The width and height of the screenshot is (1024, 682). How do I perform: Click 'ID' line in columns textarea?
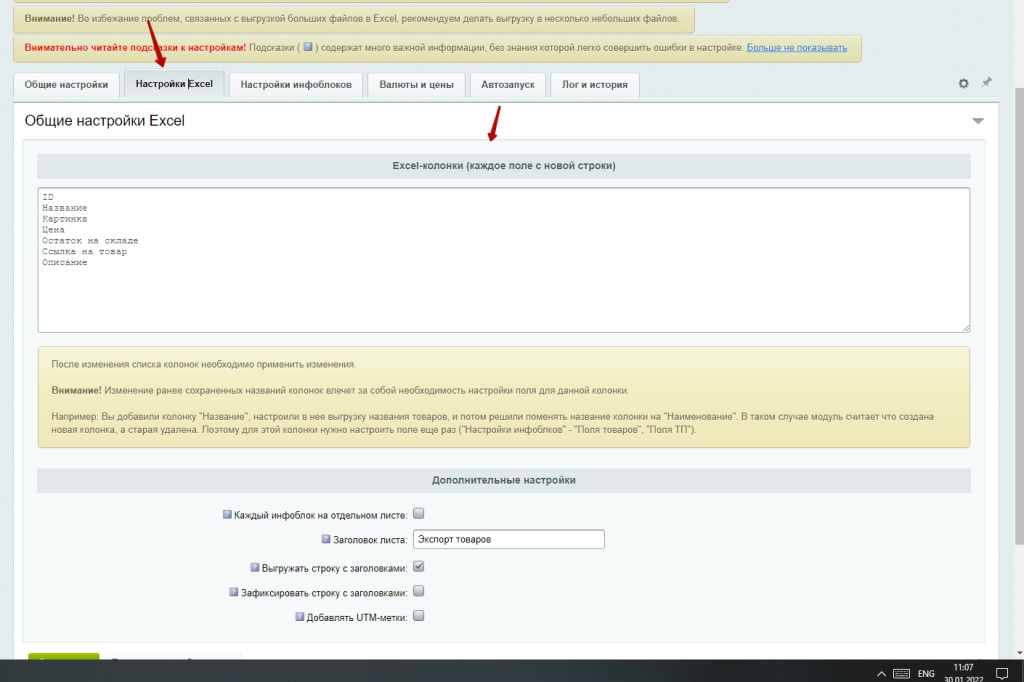[48, 197]
